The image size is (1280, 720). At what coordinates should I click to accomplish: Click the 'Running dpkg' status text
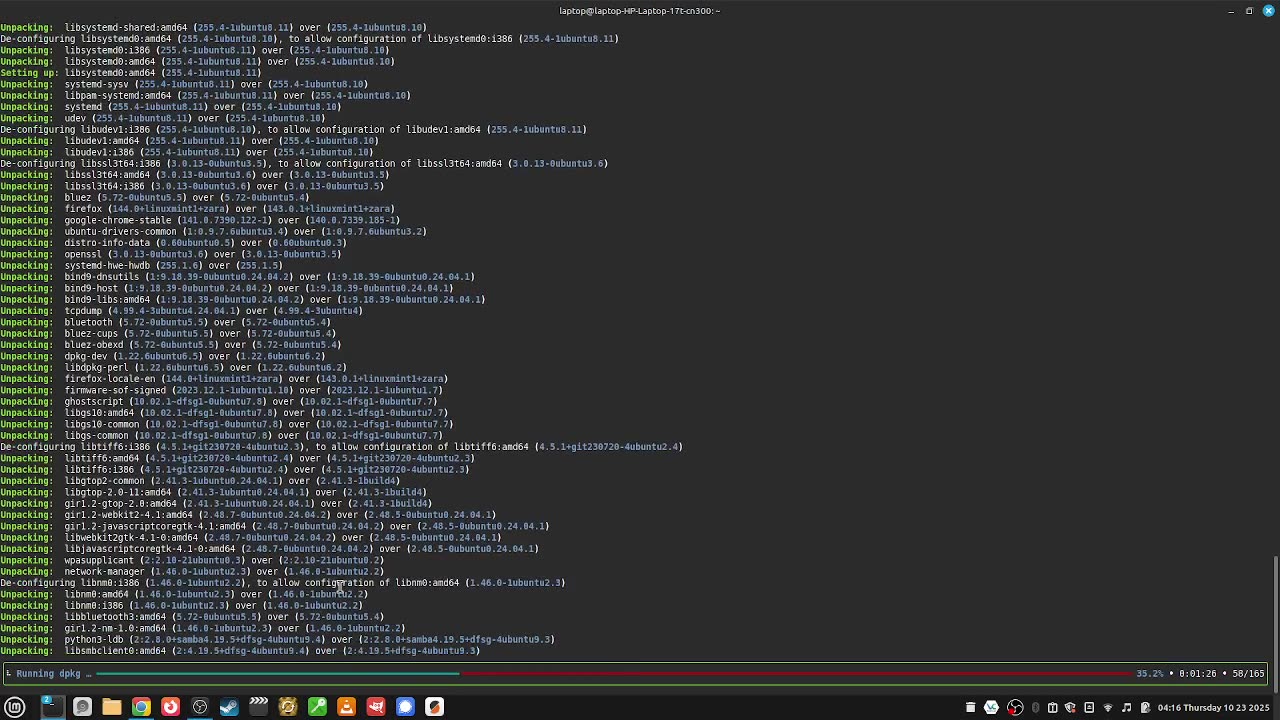click(54, 673)
